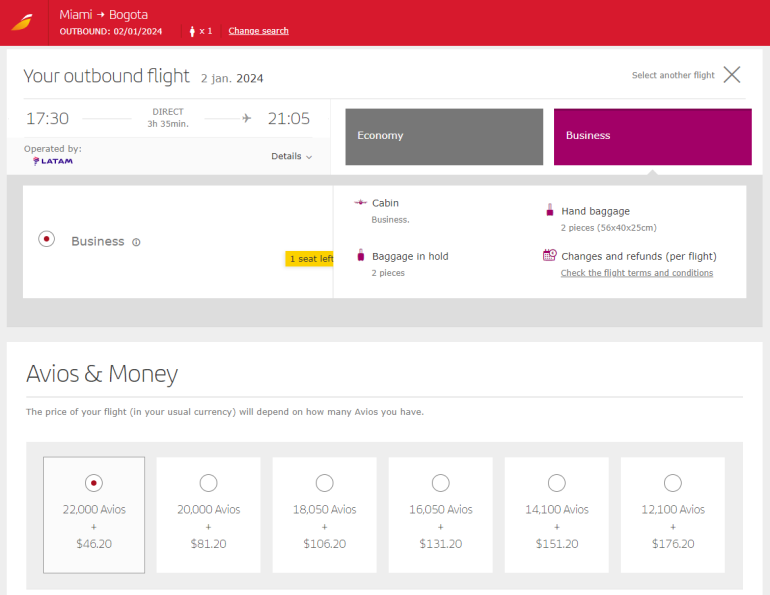Choose 20,000 Avios plus $81.20 option
This screenshot has height=595, width=770.
tap(208, 483)
